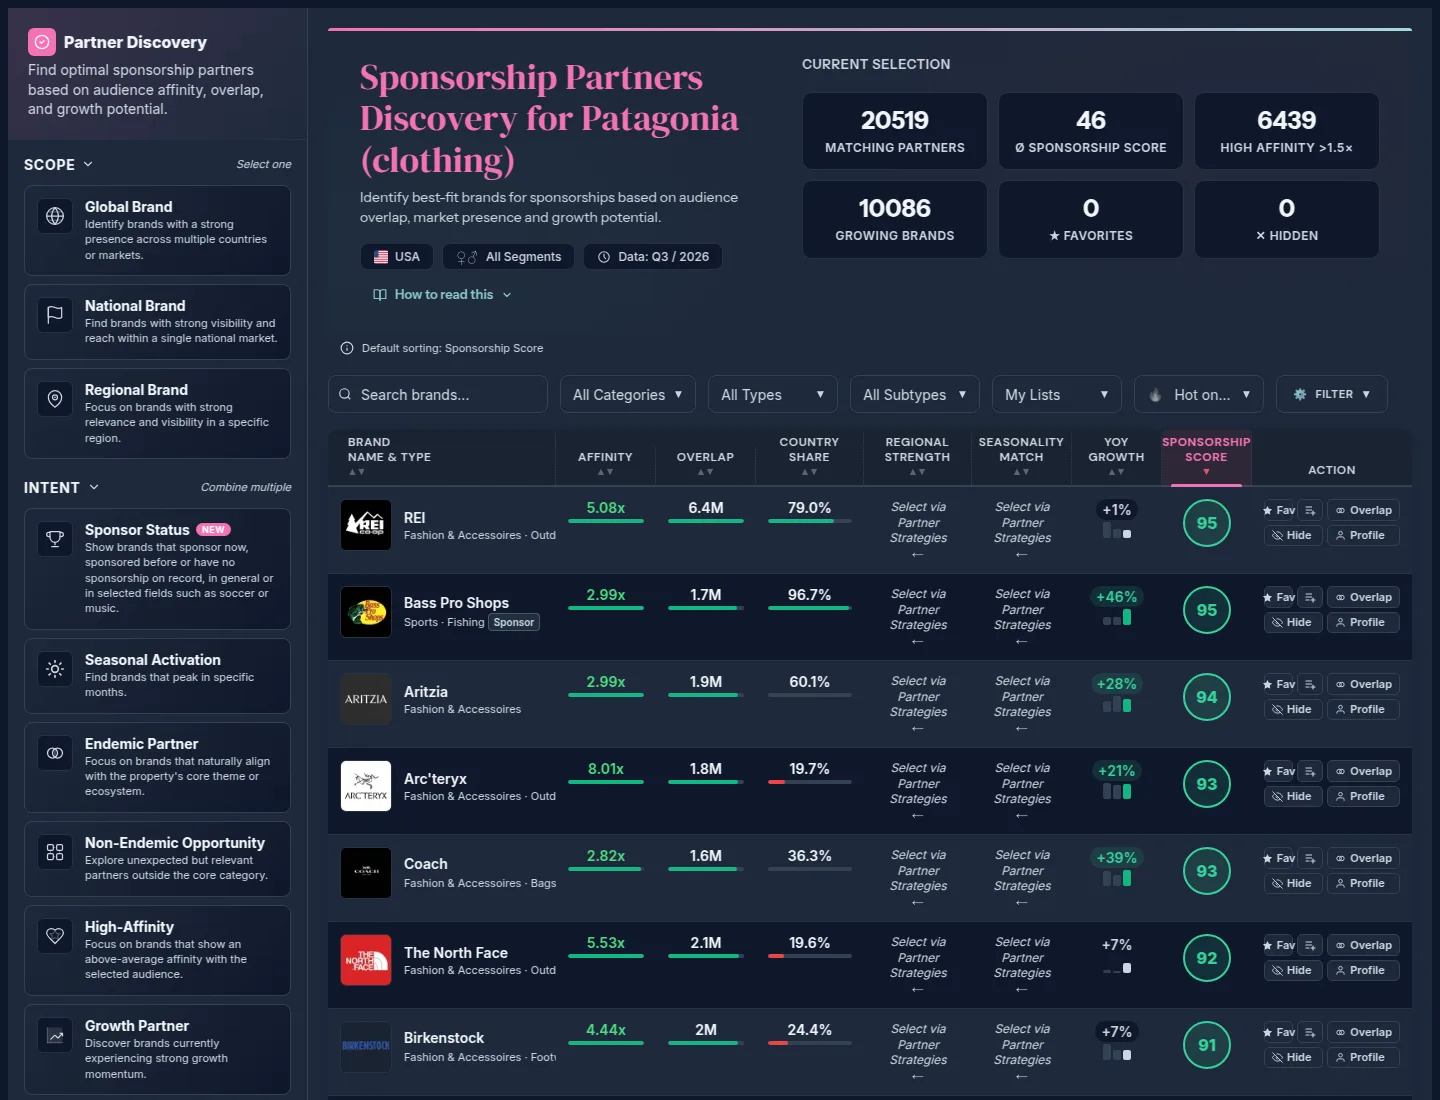Favorite the REI brand
Viewport: 1440px width, 1100px height.
[x=1279, y=510]
